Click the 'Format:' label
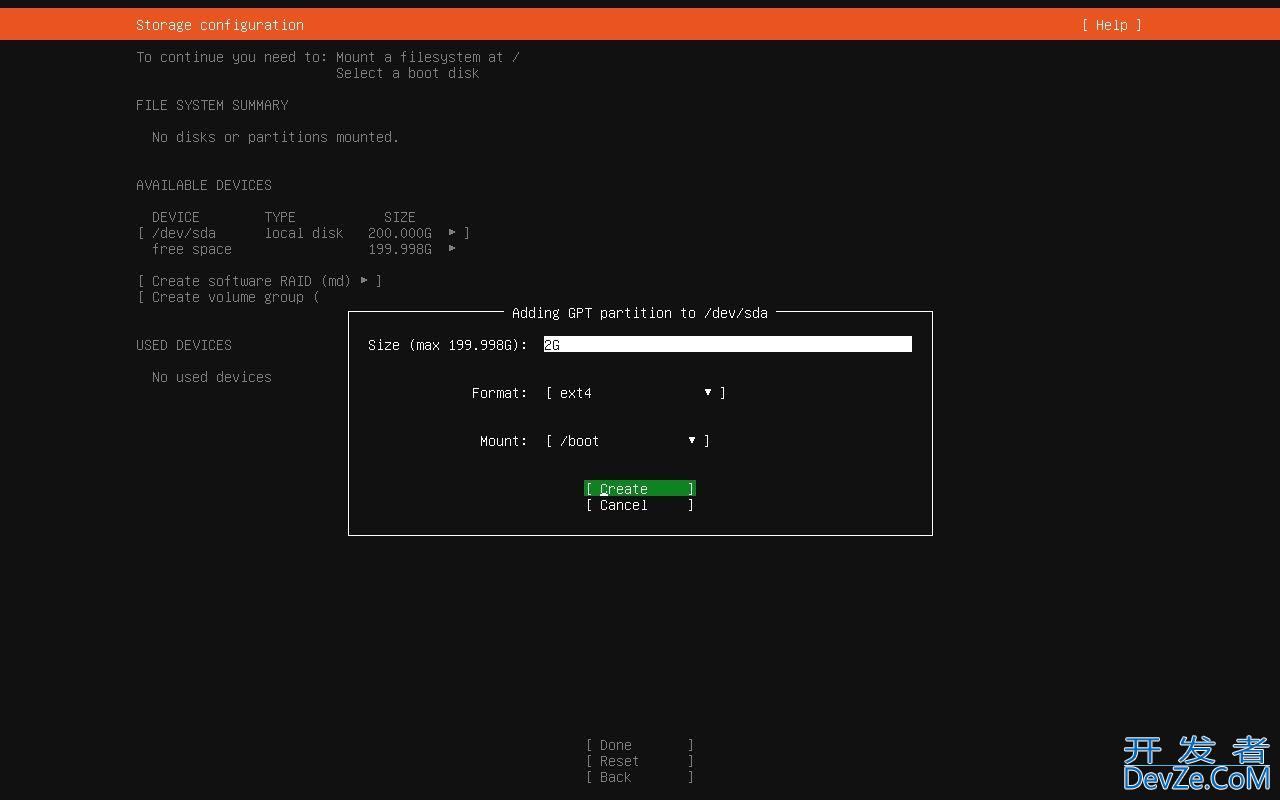Viewport: 1280px width, 800px height. [499, 393]
